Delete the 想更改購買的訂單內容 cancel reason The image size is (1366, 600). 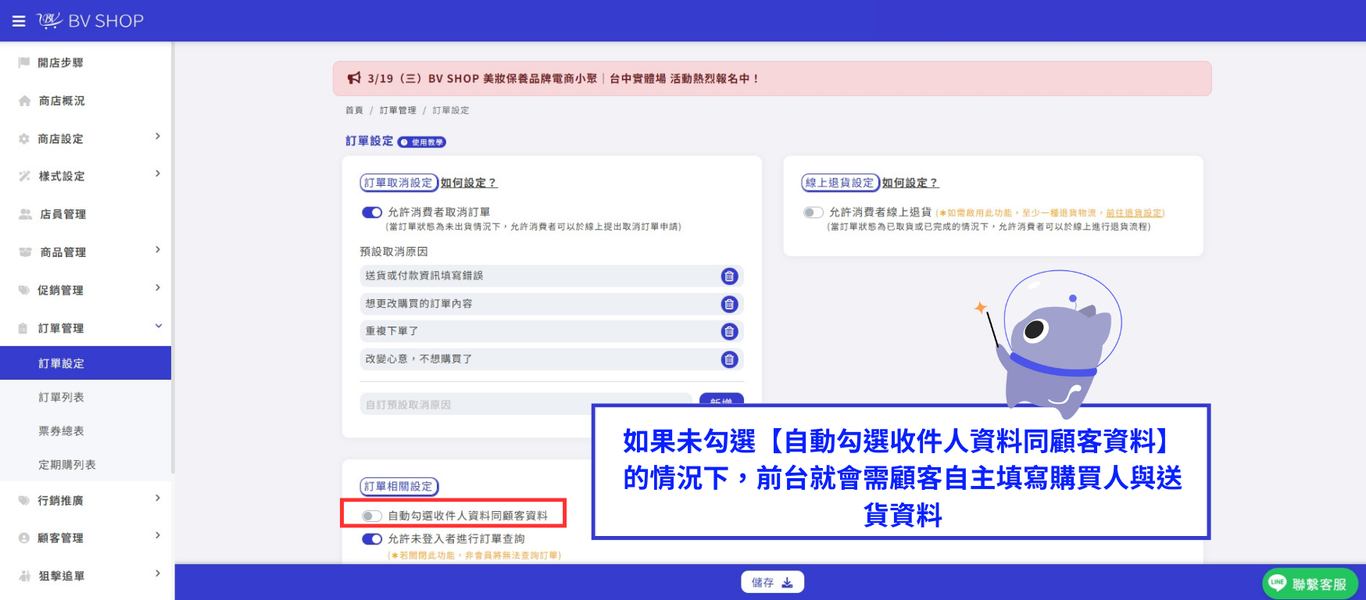[729, 304]
